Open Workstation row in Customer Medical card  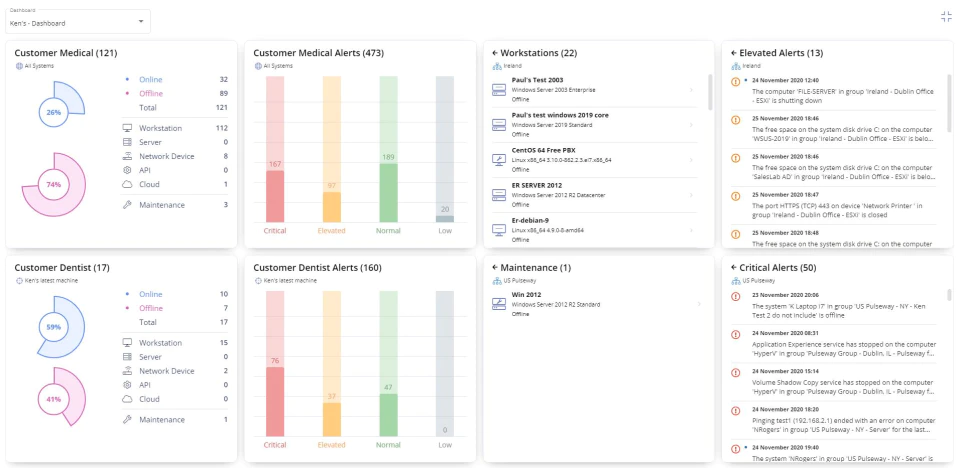coord(175,128)
